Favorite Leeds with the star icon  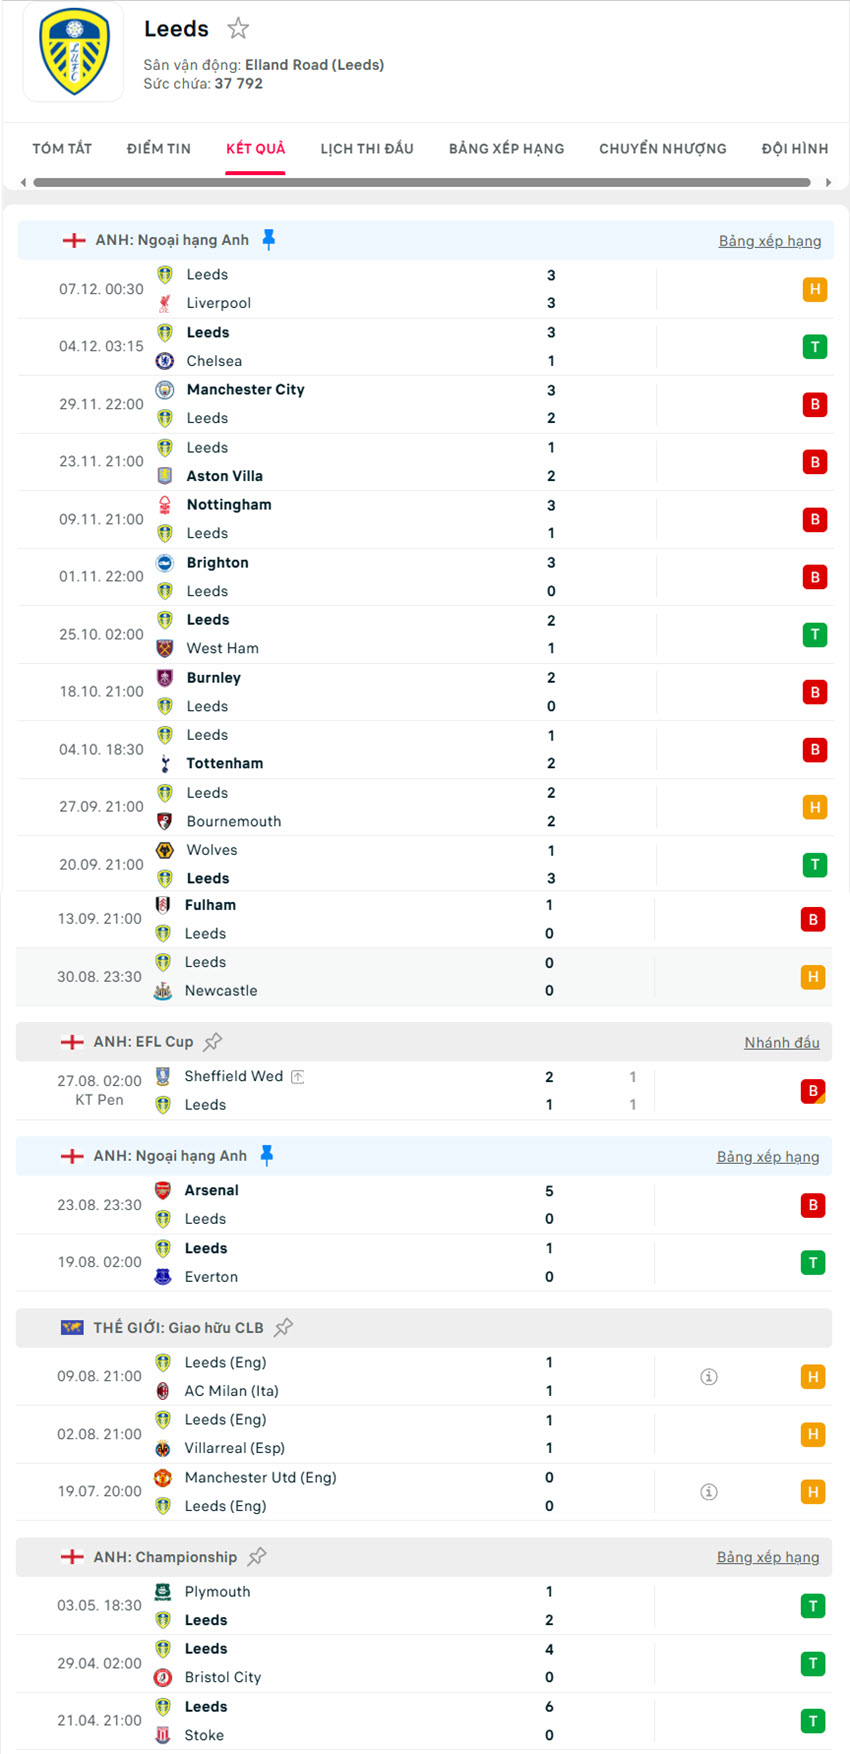point(238,29)
